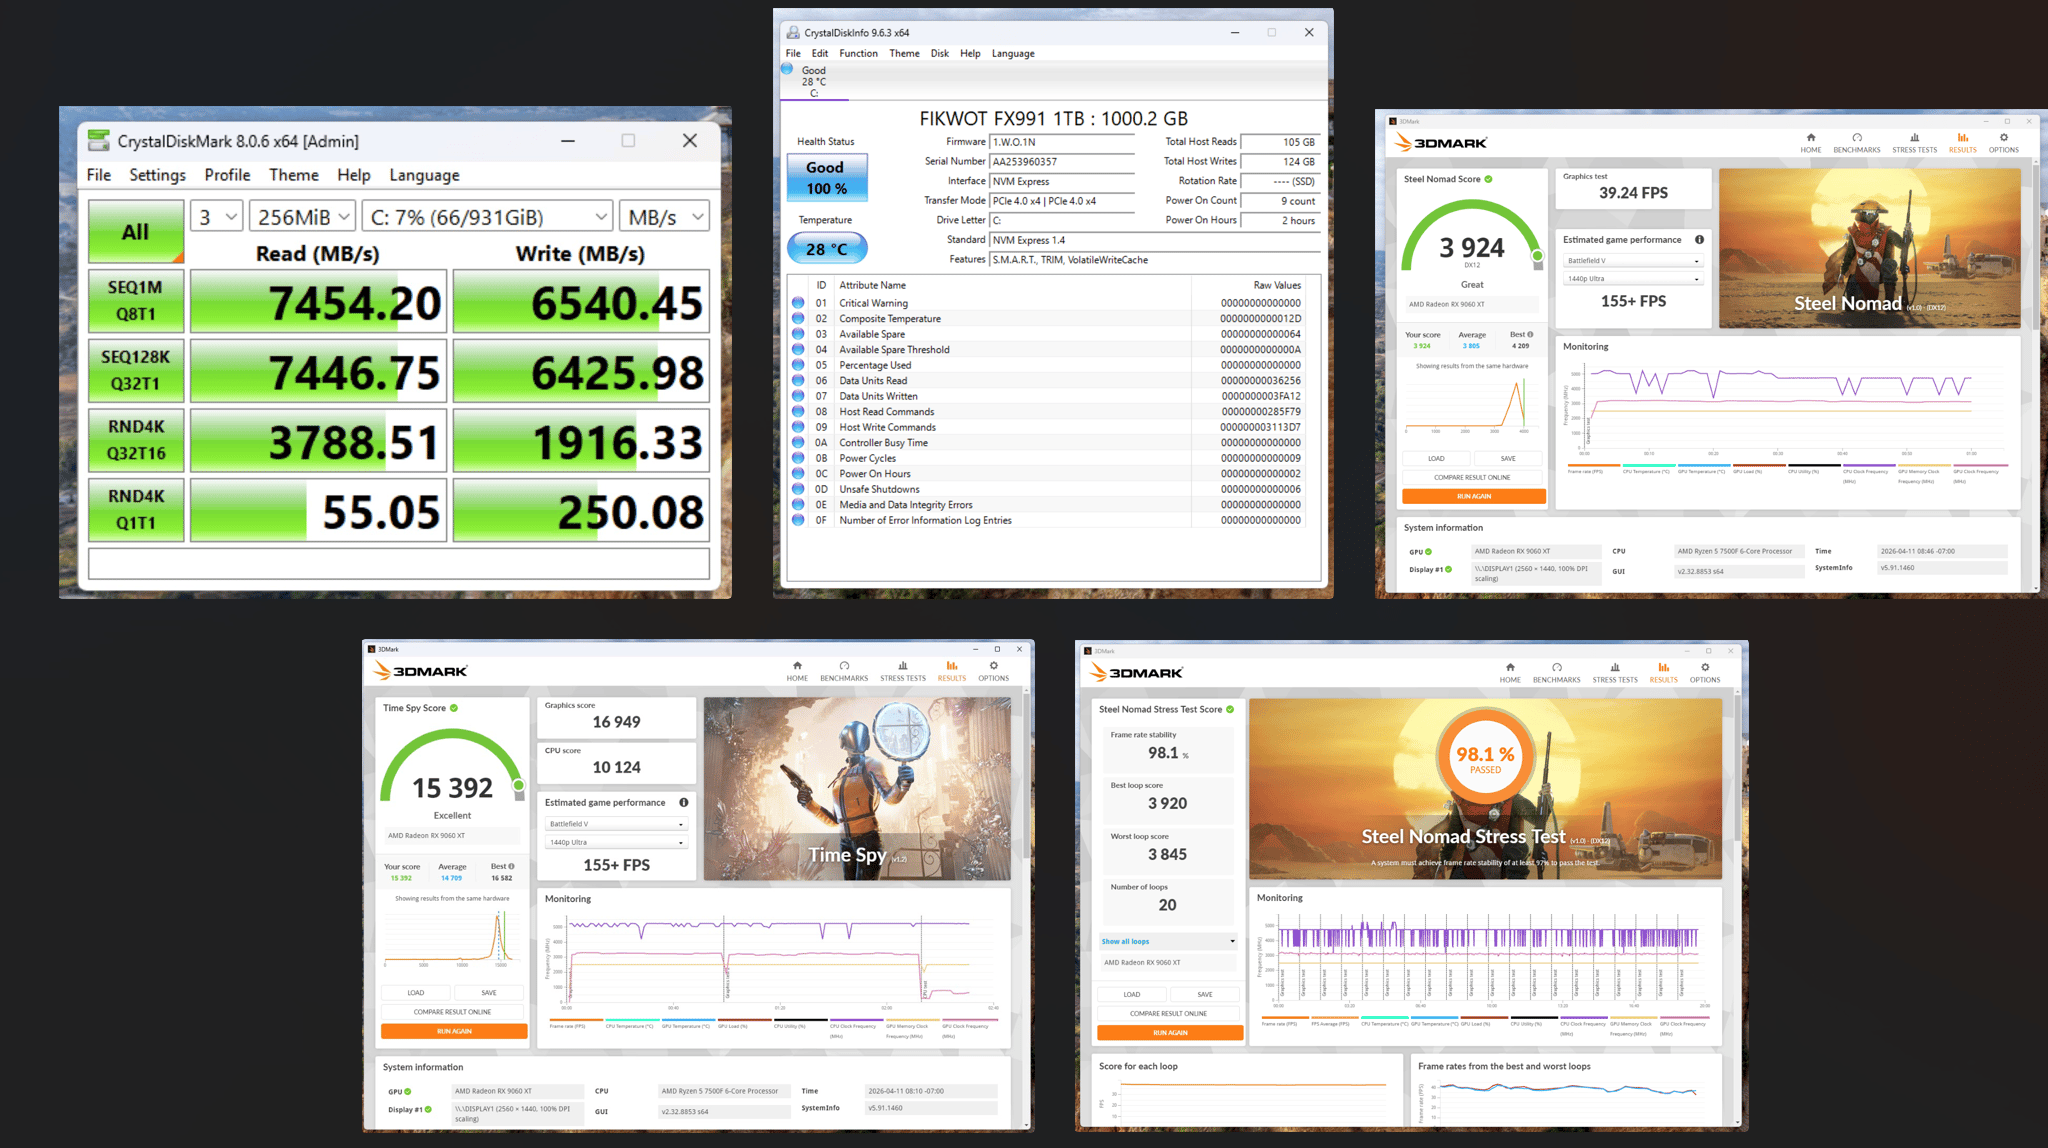Click STRESS TESTS in the Steel Nomad Stress Test window
This screenshot has height=1148, width=2048.
pyautogui.click(x=1615, y=673)
